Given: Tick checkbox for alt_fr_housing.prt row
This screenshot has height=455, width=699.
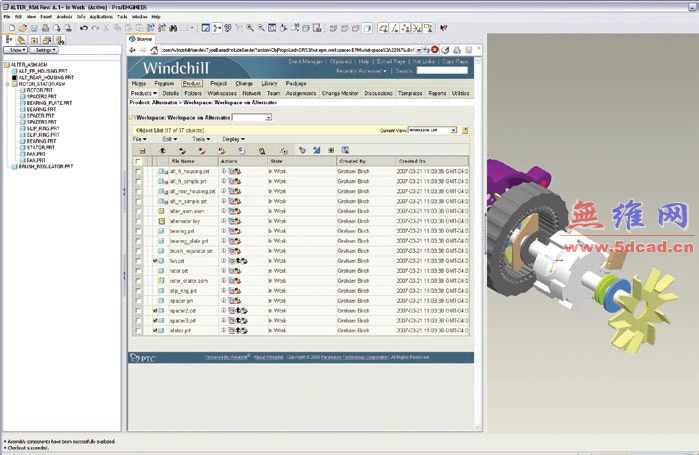Looking at the screenshot, I should pyautogui.click(x=138, y=171).
